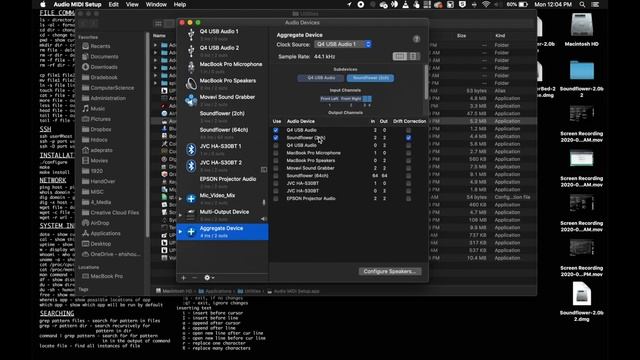Check Use for MacBook Pro Microphone
640x360 pixels.
click(276, 153)
